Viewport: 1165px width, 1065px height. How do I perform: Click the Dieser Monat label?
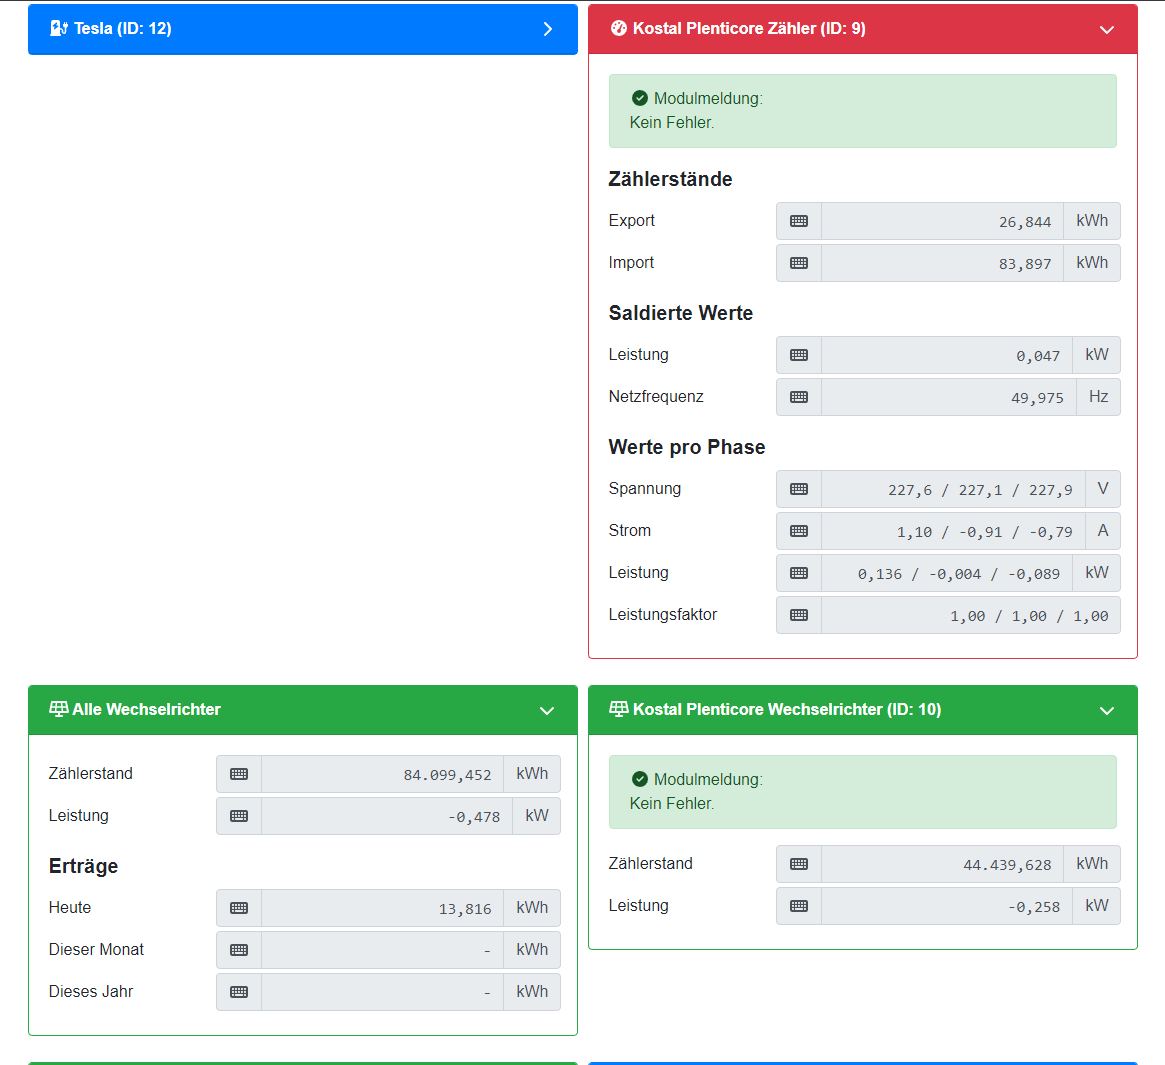tap(96, 949)
